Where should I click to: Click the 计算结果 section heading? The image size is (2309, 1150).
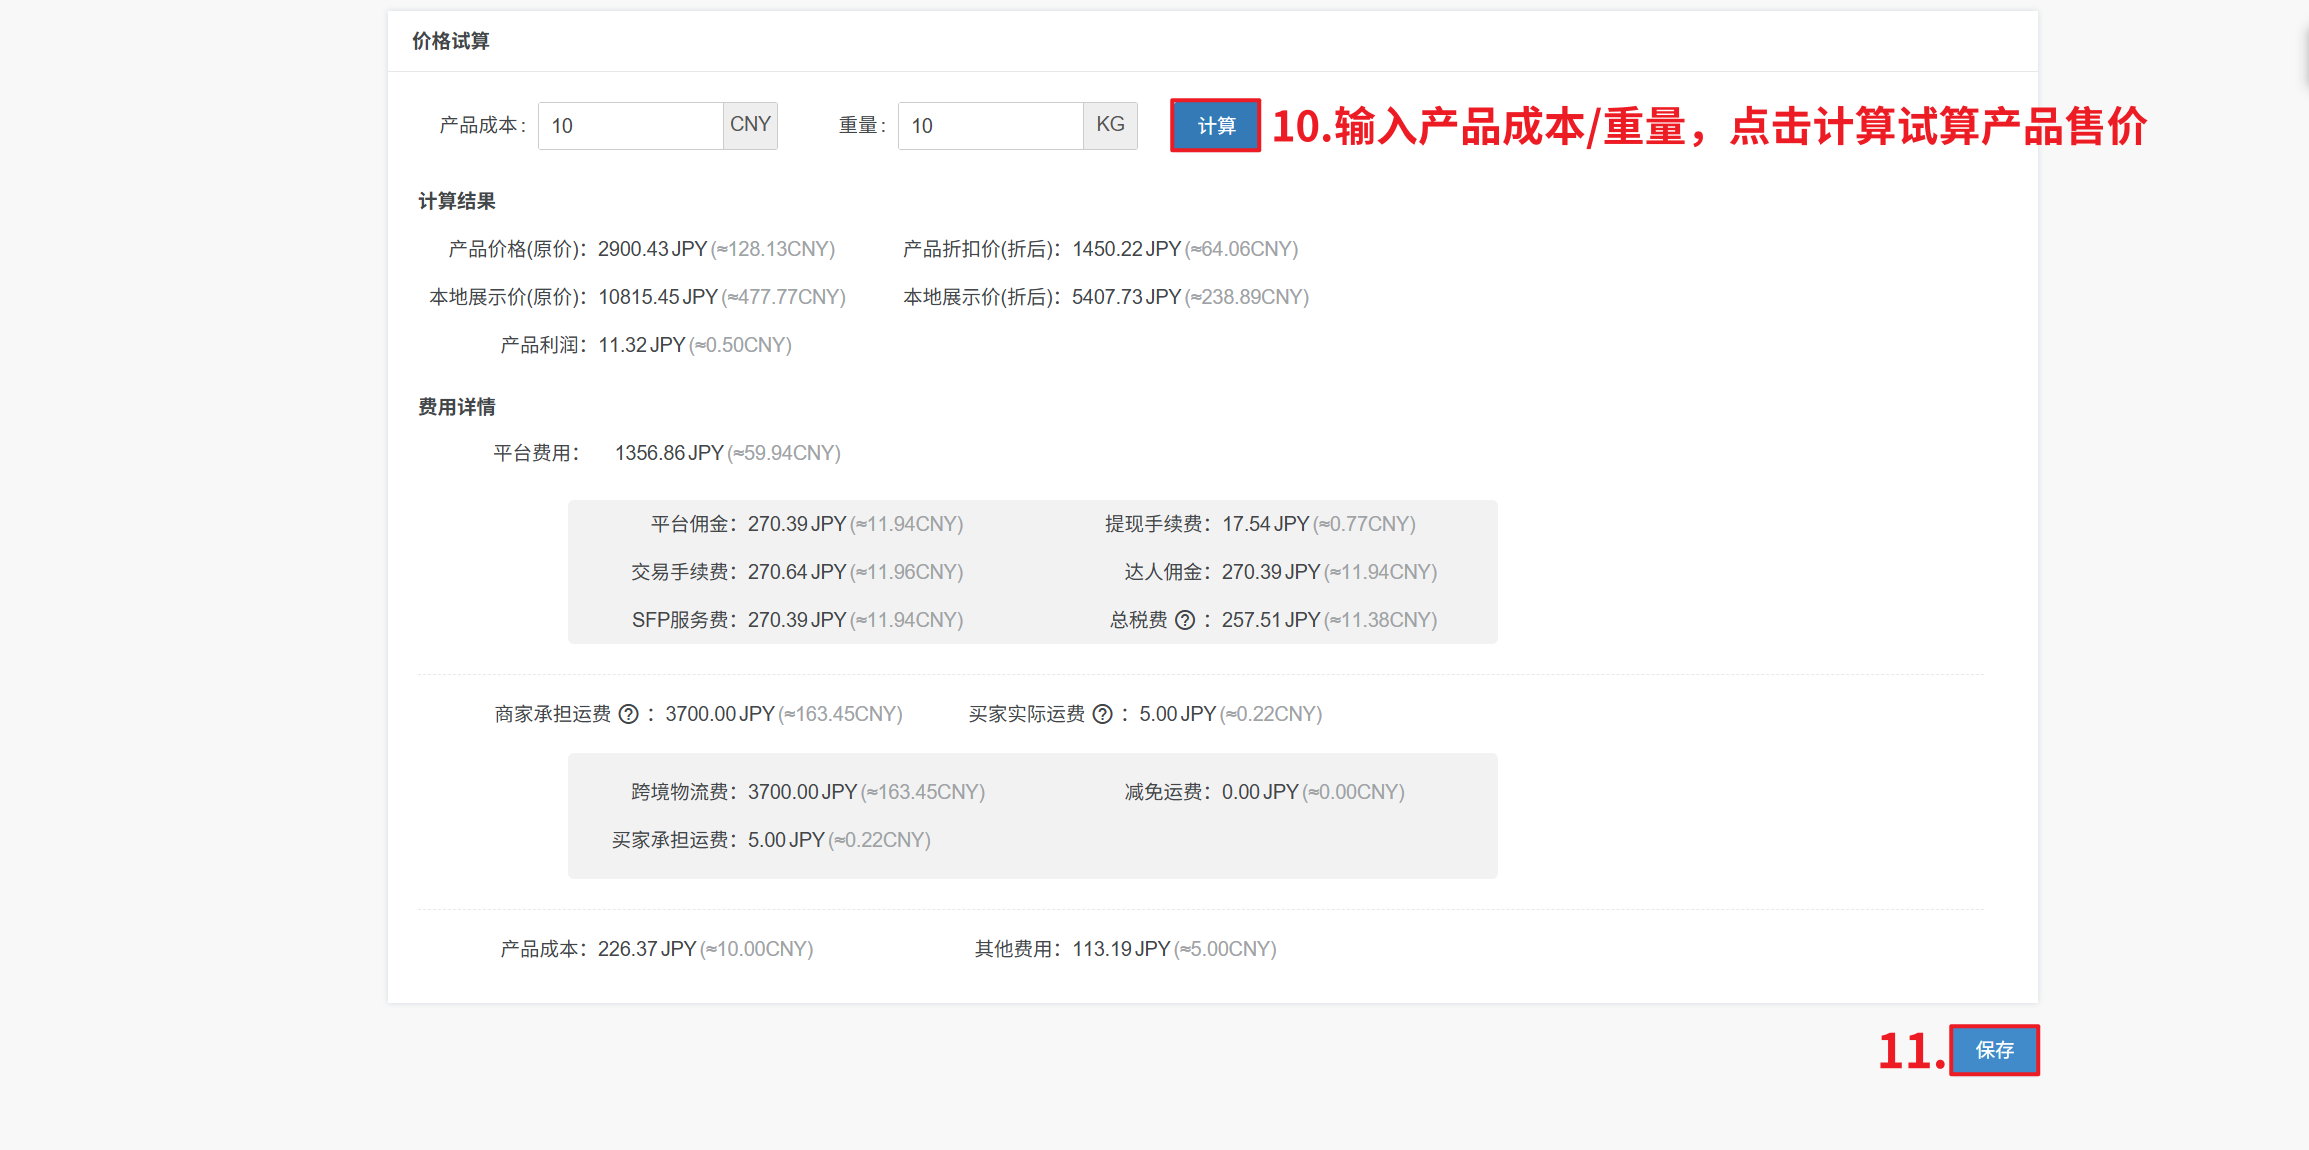[x=457, y=201]
